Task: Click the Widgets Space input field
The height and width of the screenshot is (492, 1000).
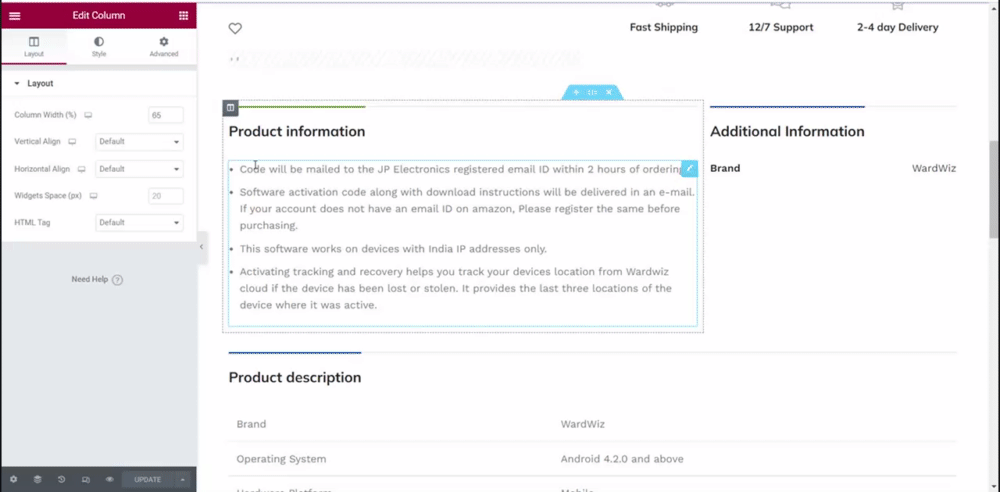Action: tap(166, 196)
